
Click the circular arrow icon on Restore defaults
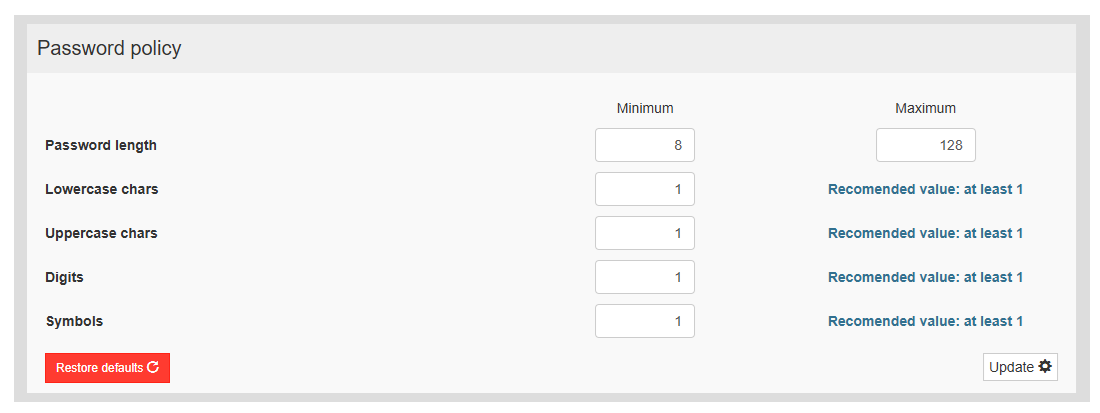(x=153, y=367)
